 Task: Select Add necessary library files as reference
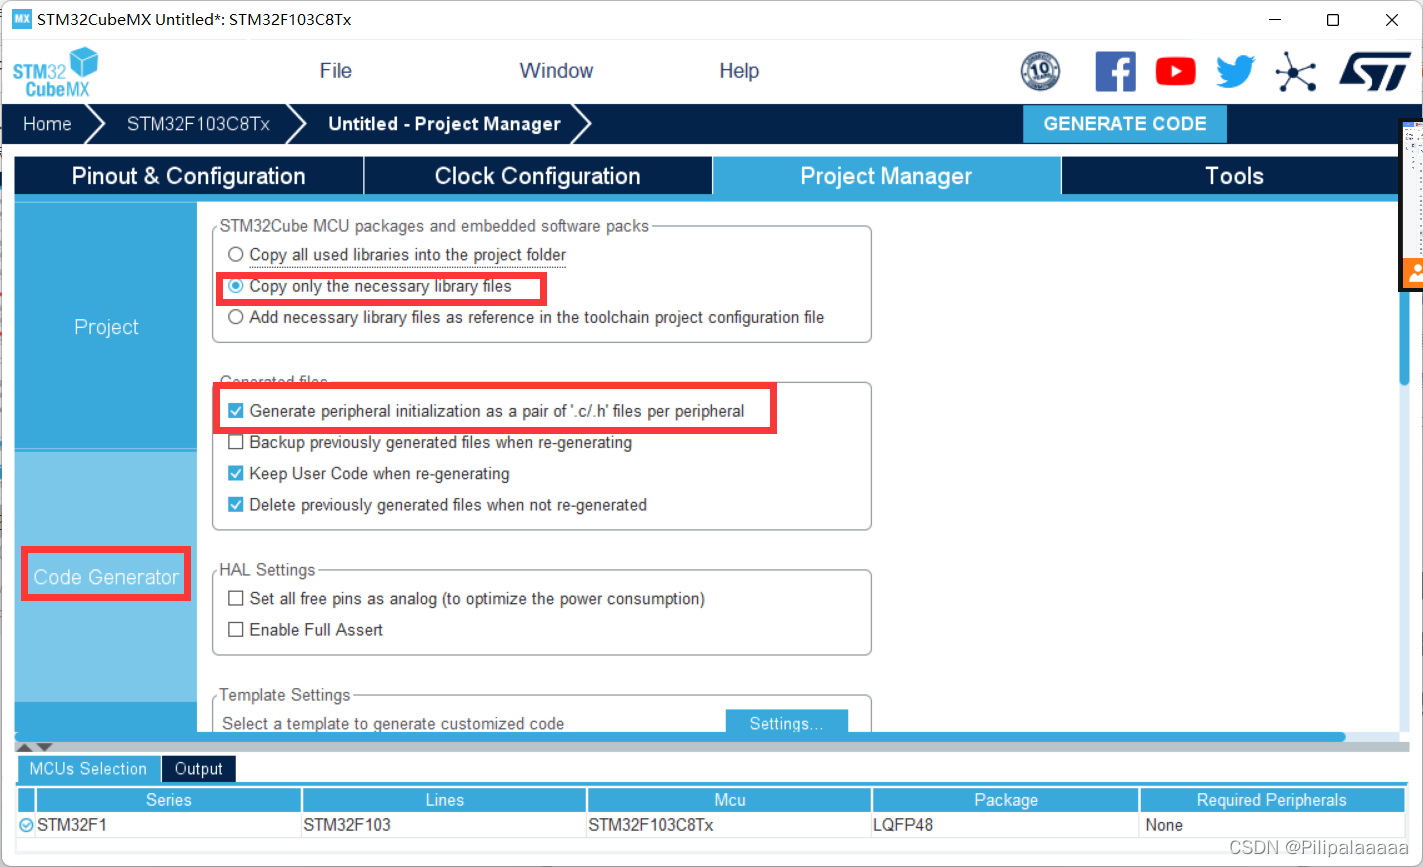pos(236,317)
